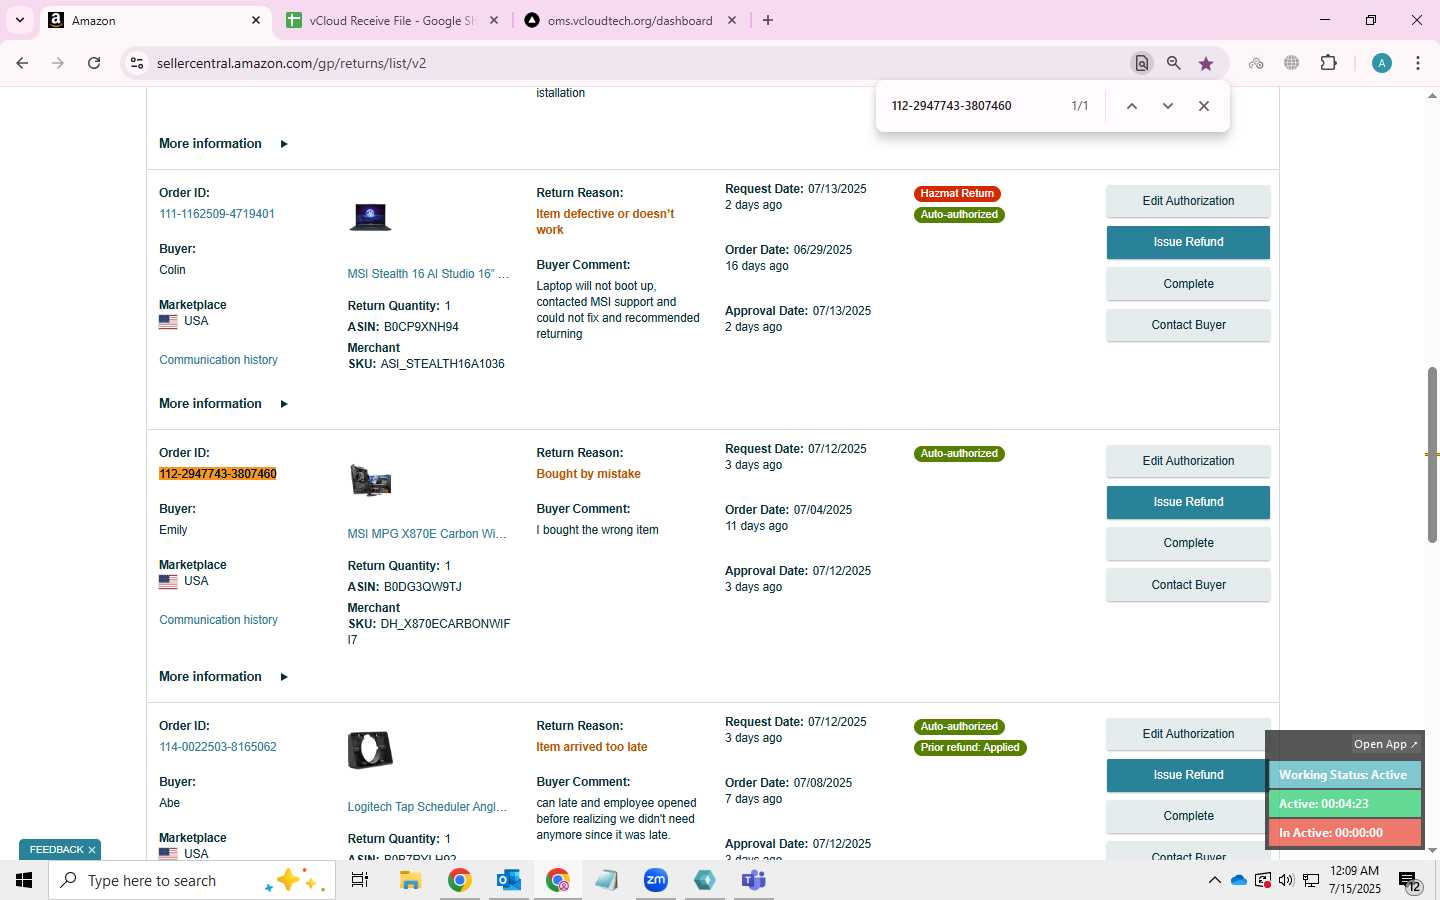Close the Amazon tab
Image resolution: width=1440 pixels, height=900 pixels.
coord(256,20)
